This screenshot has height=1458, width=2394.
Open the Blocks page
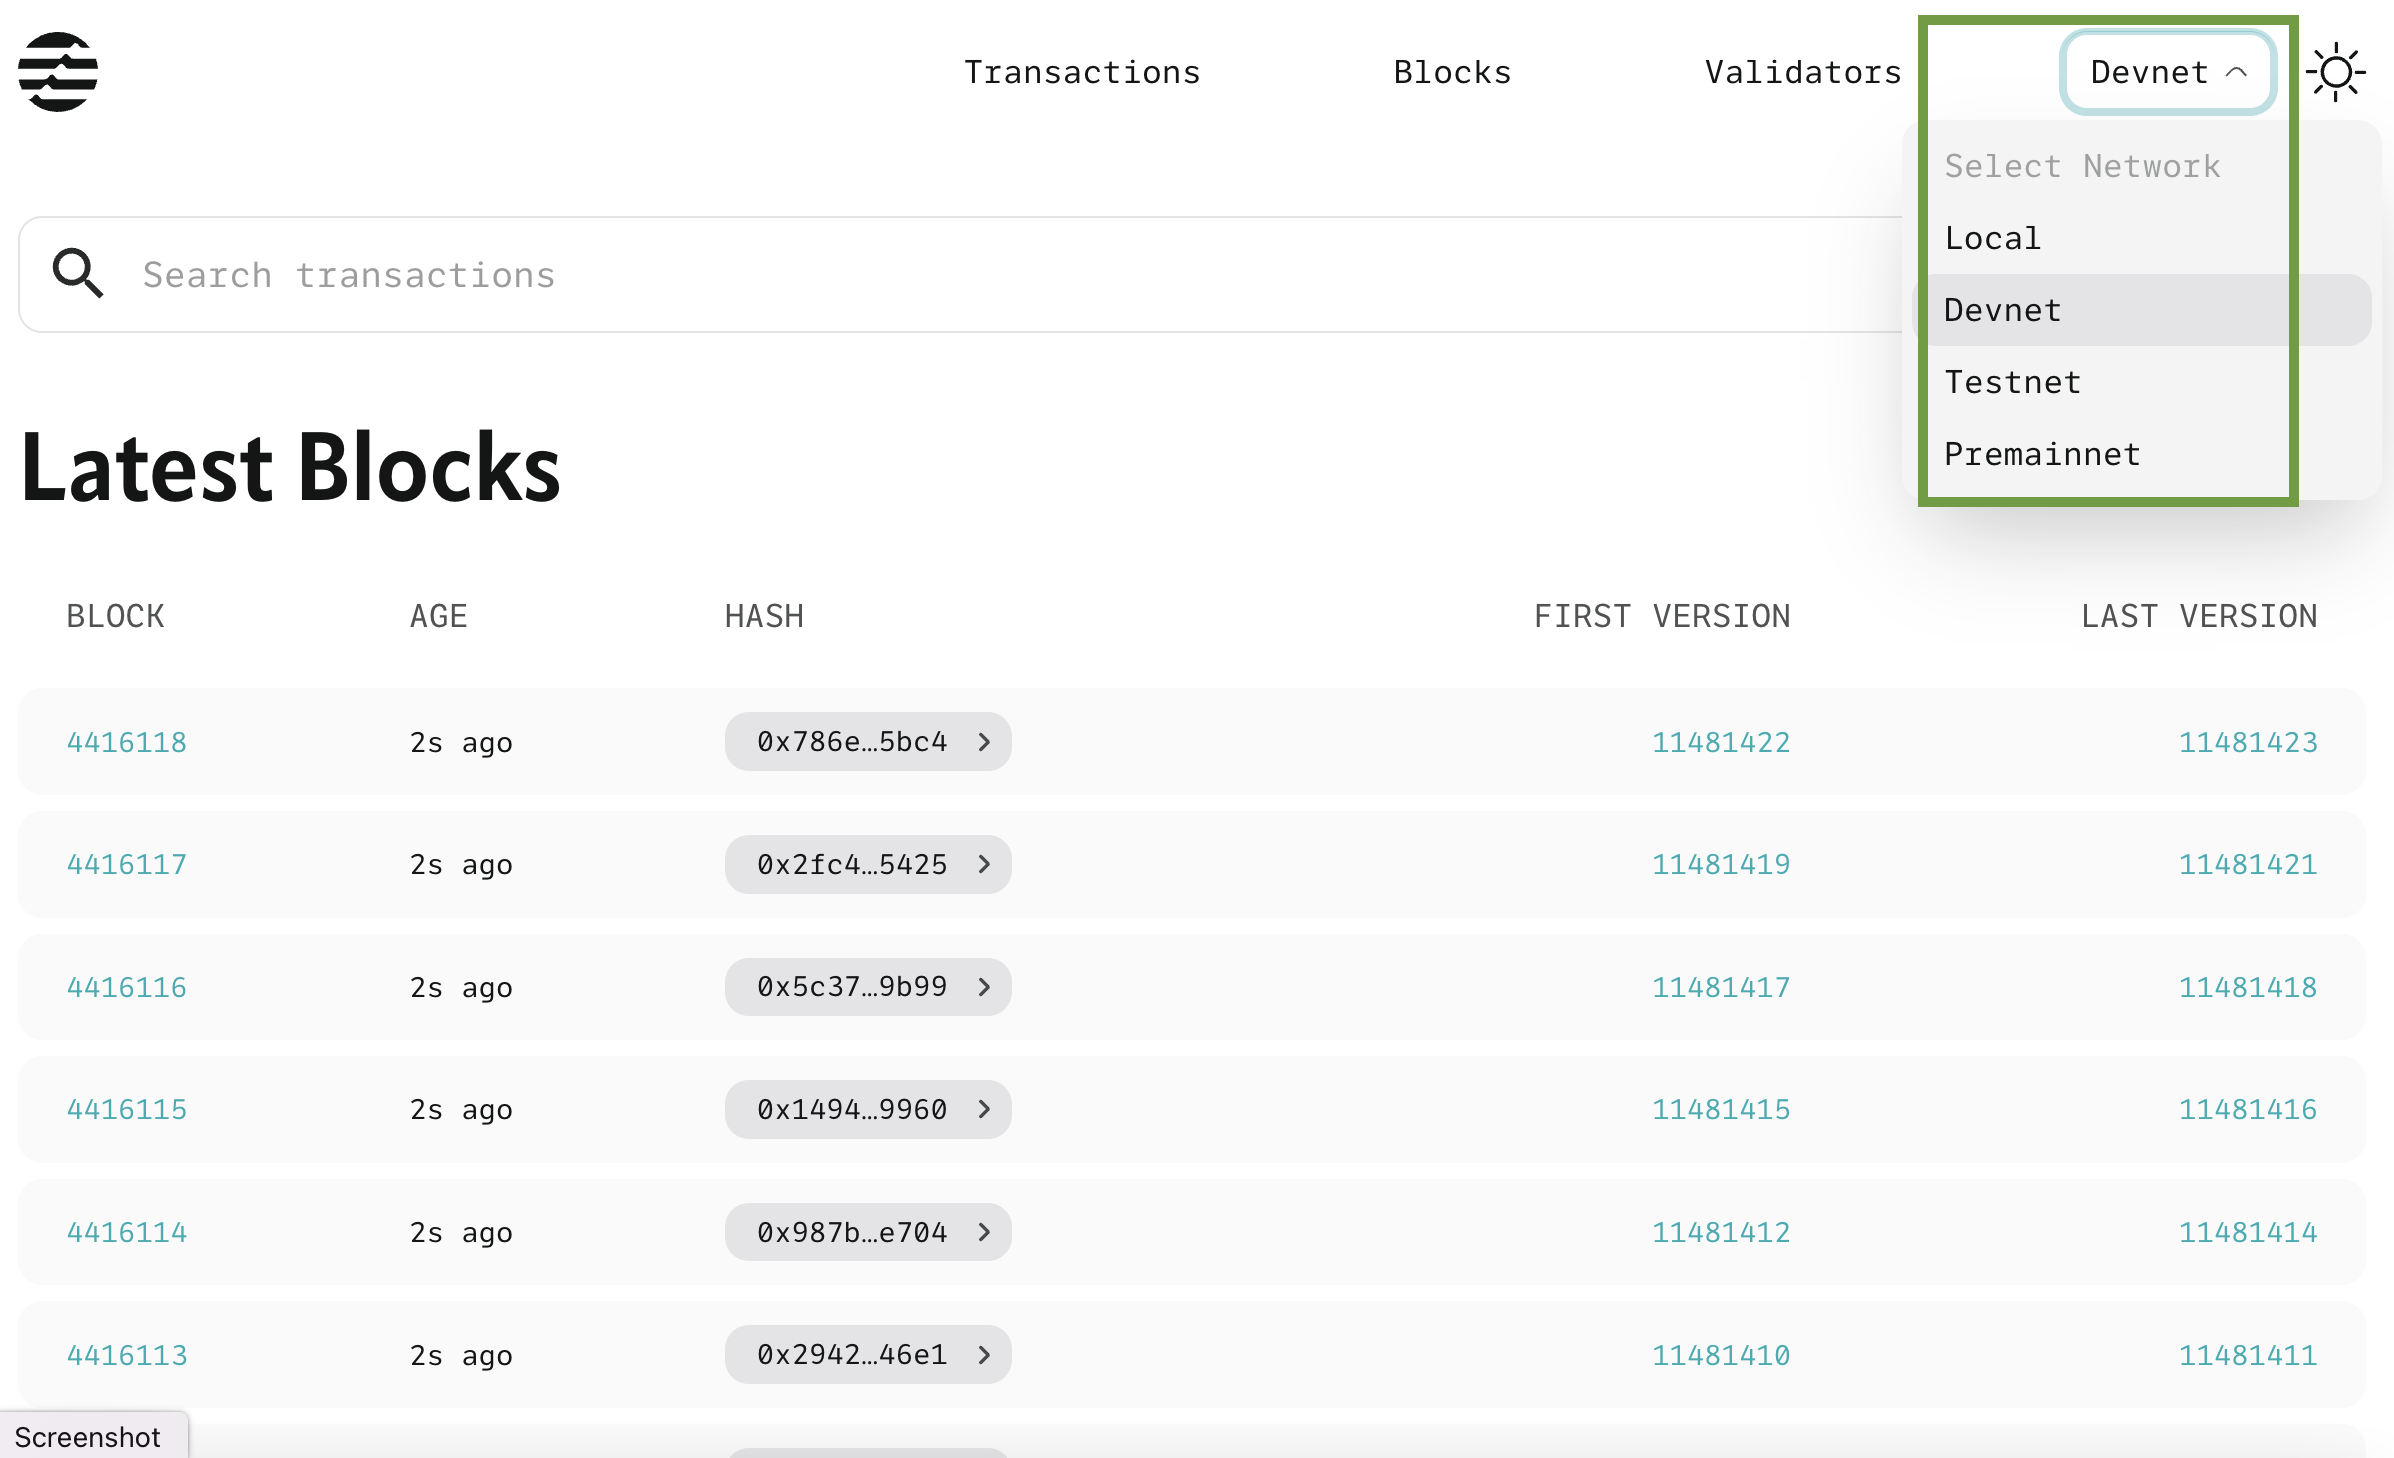(x=1452, y=71)
